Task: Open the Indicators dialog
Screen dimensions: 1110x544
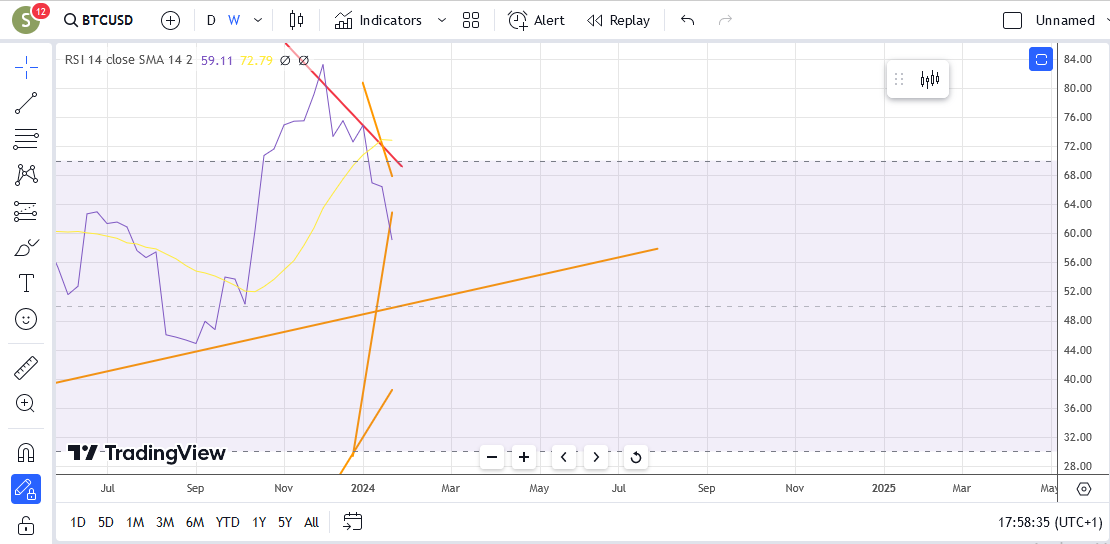Action: [x=379, y=21]
